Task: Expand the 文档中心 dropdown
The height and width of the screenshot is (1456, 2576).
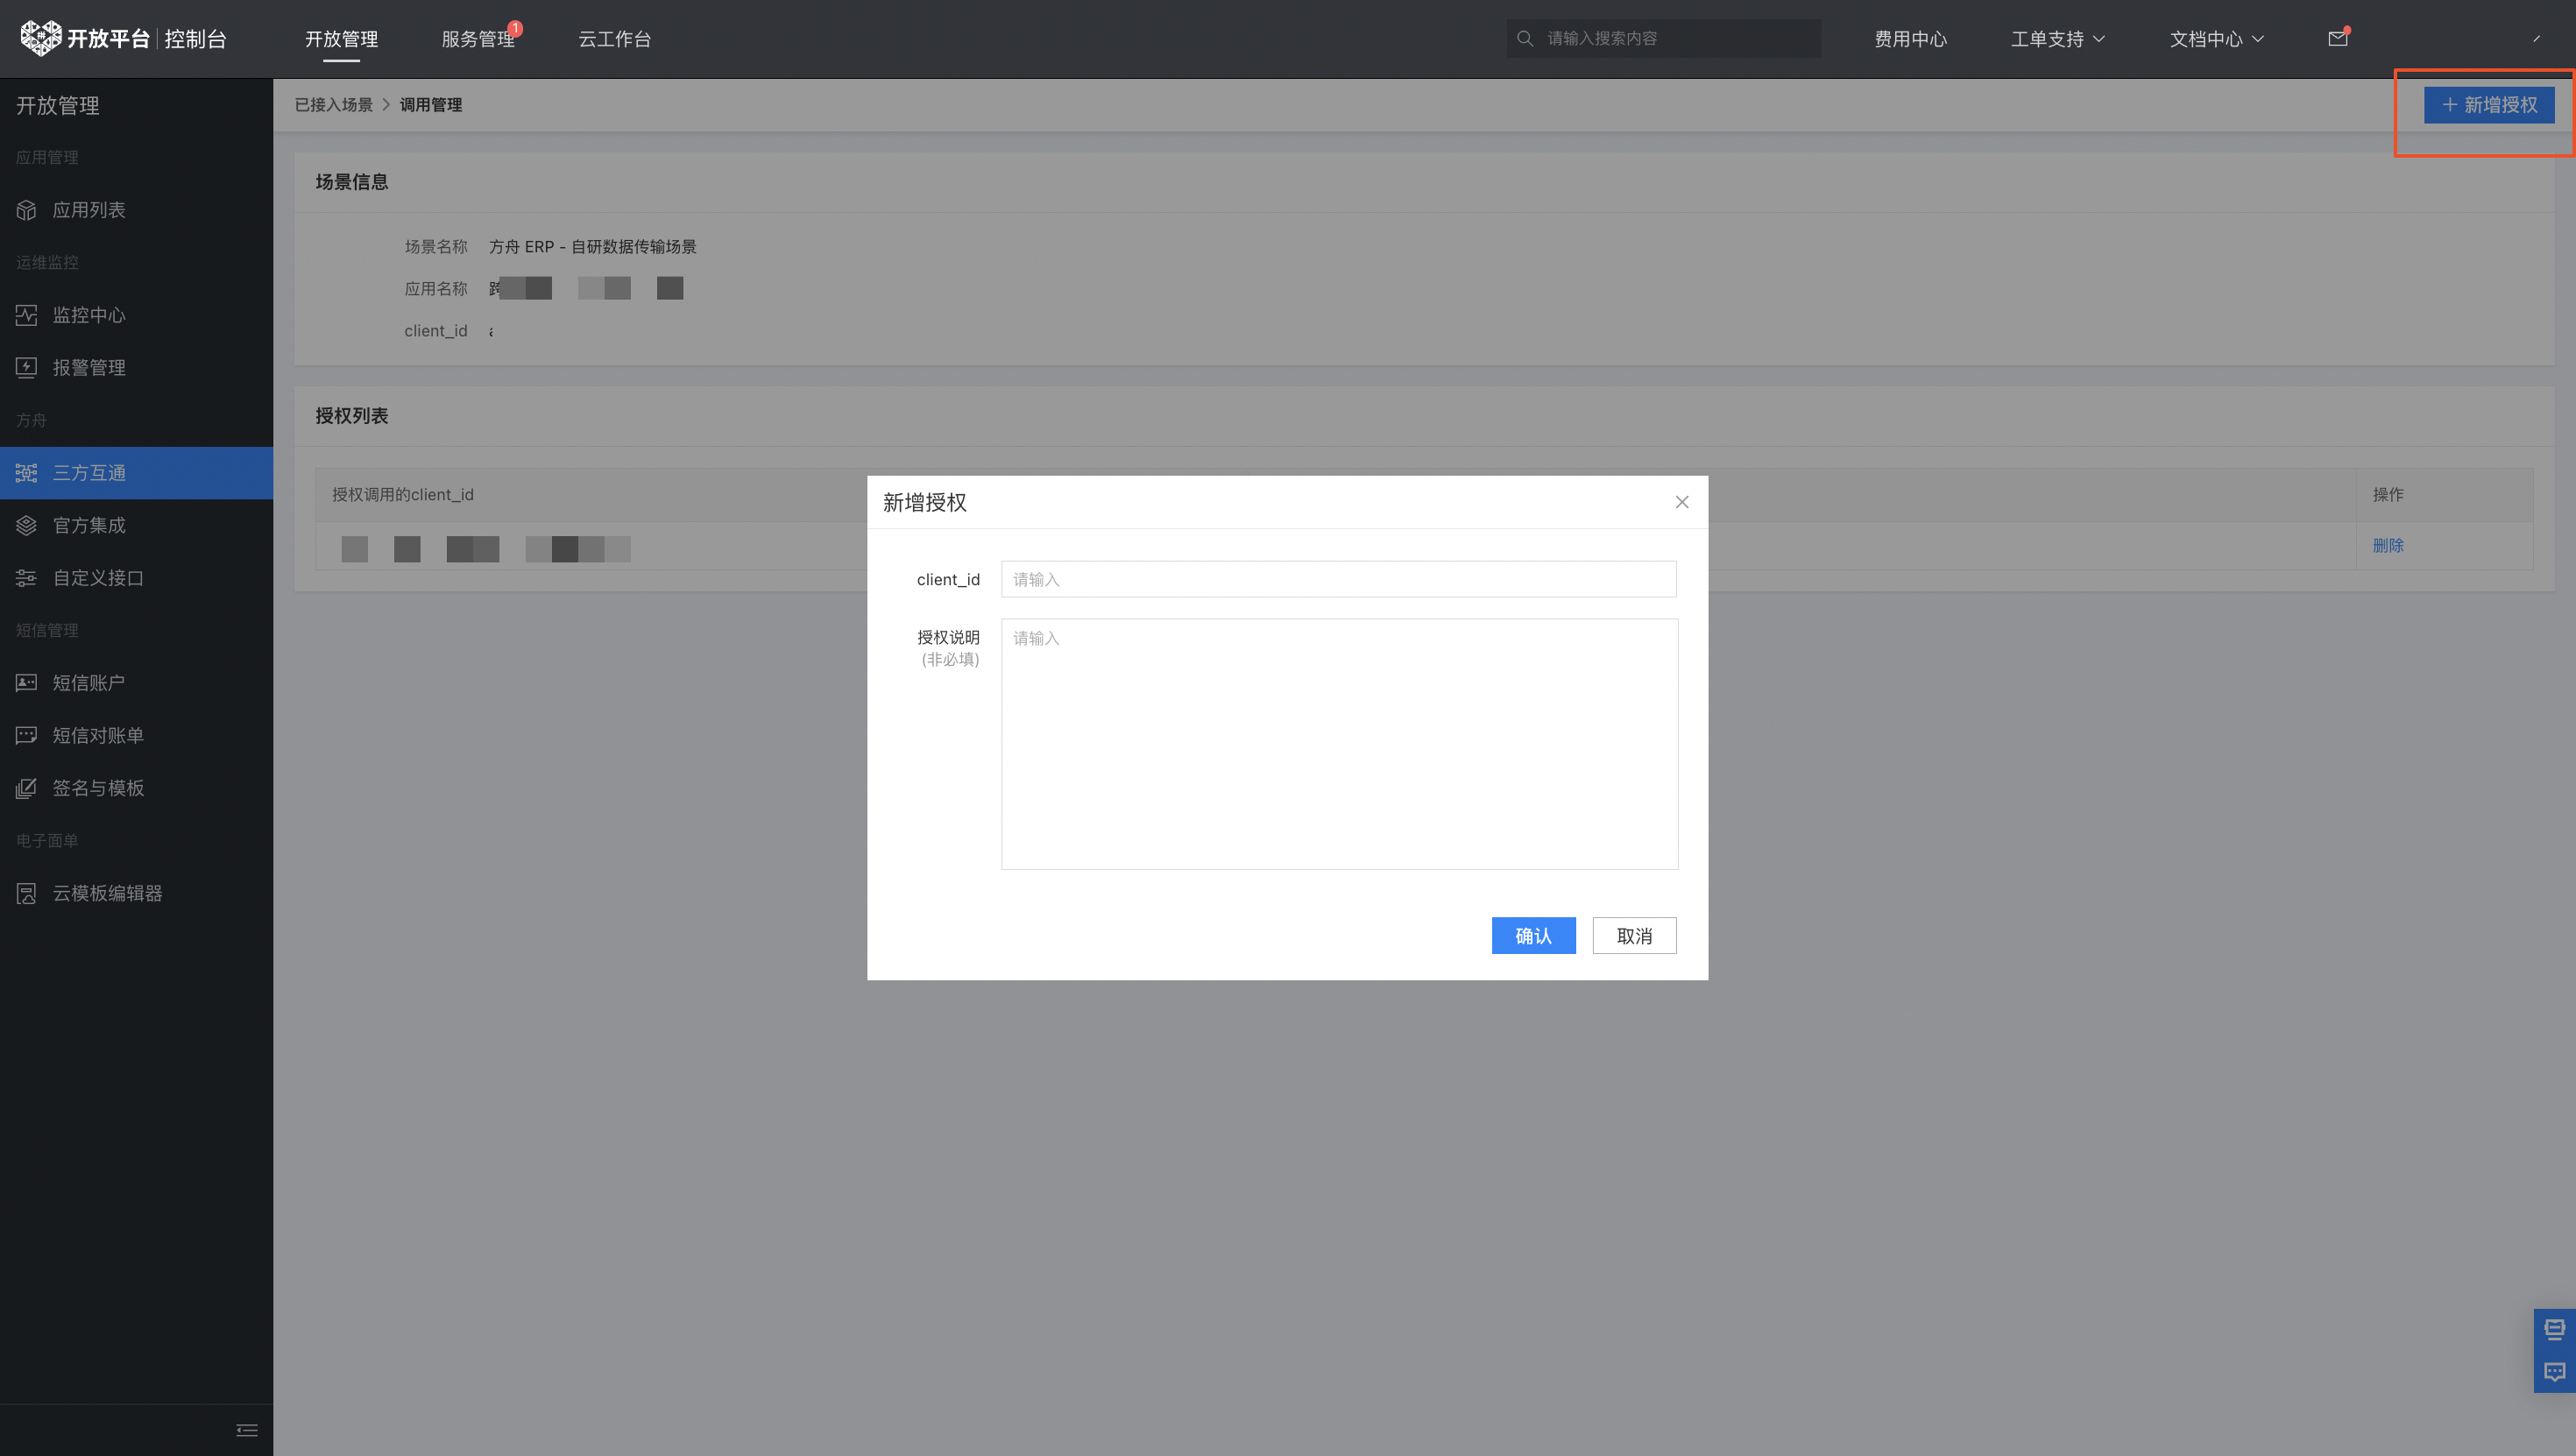Action: 2216,39
